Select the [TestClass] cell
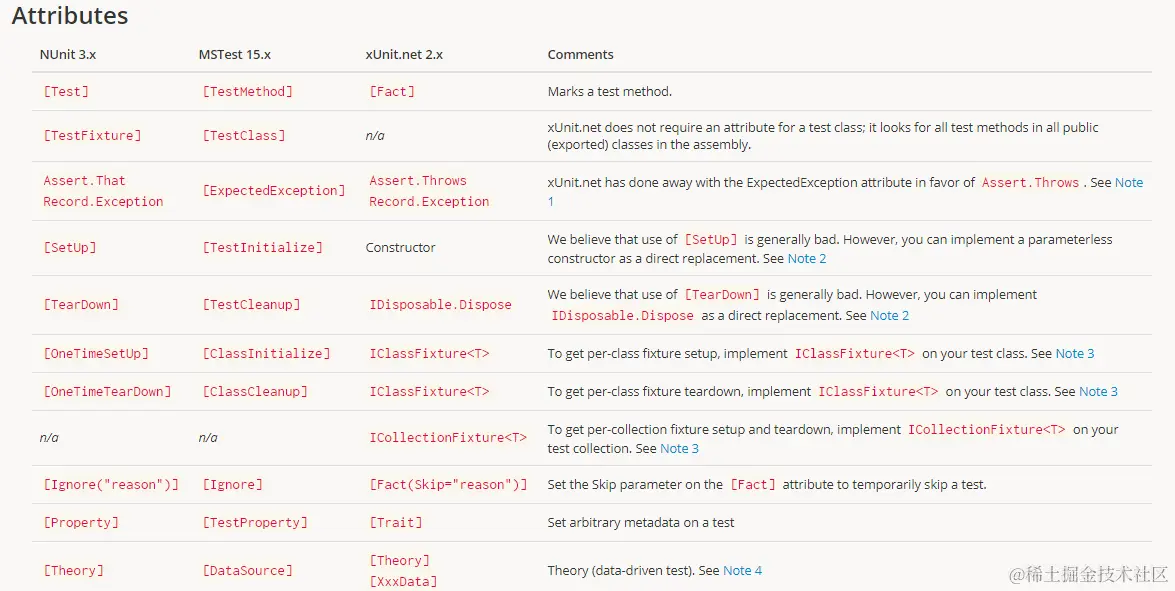The image size is (1175, 591). pos(244,136)
